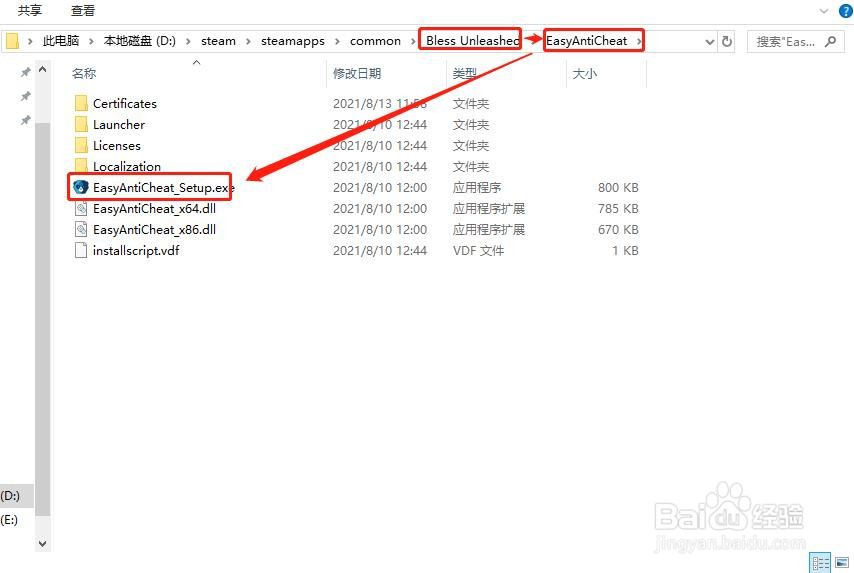Click VDF 文件 type cell
854x573 pixels.
pyautogui.click(x=478, y=251)
